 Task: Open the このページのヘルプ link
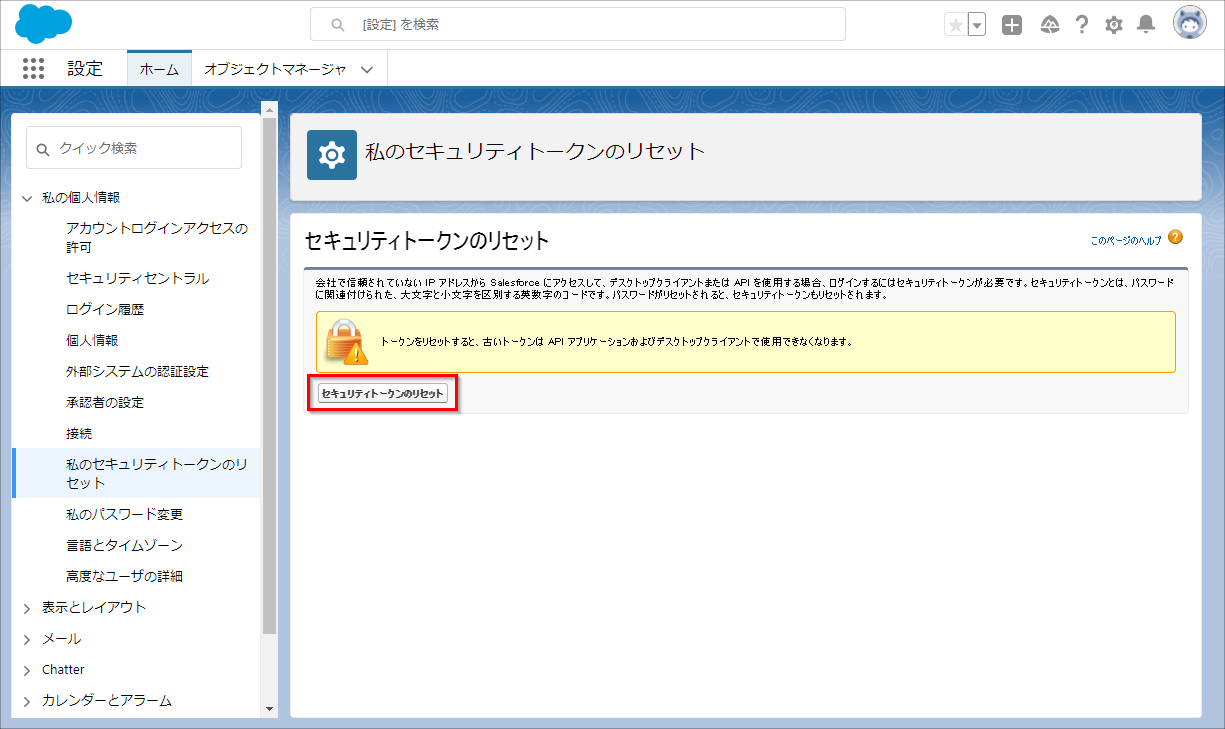[1126, 241]
